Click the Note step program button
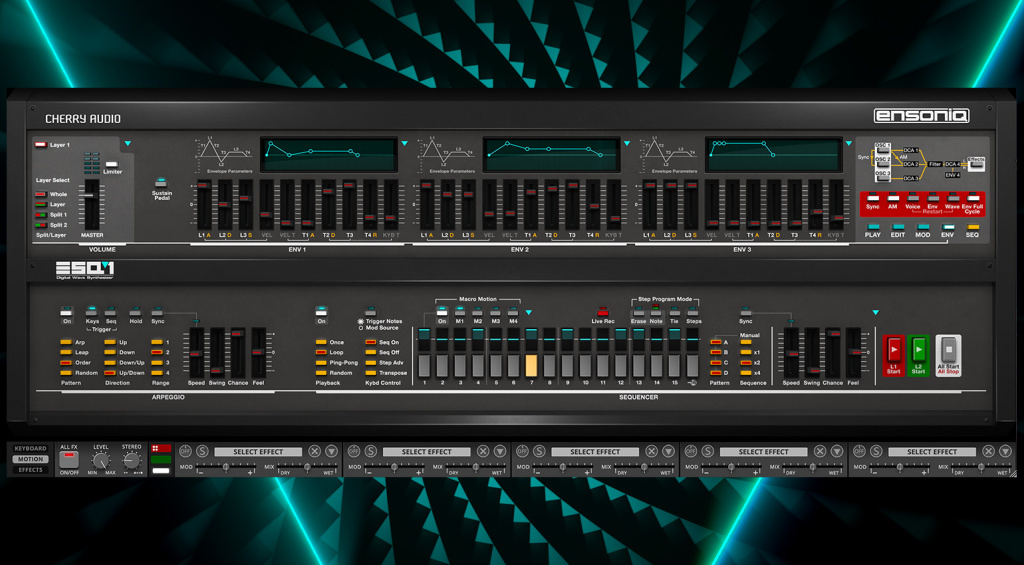This screenshot has height=565, width=1024. (656, 312)
